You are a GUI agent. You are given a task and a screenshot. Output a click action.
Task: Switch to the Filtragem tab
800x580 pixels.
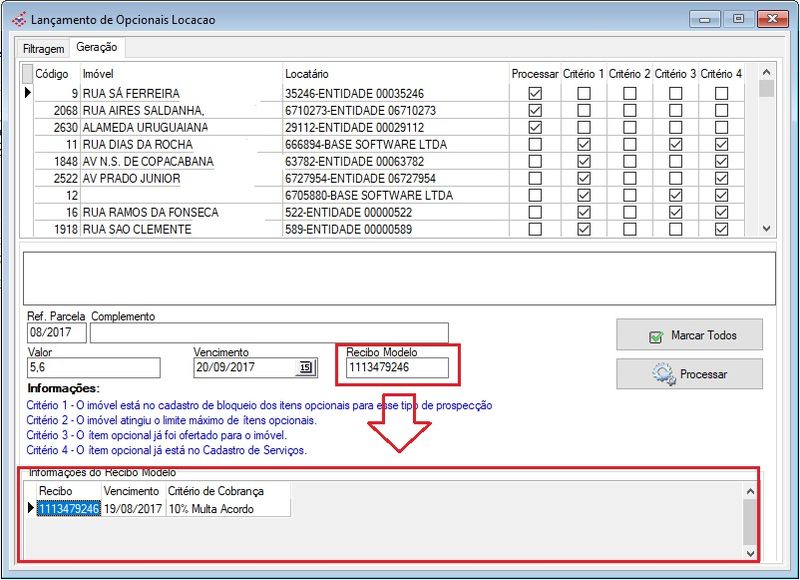[x=44, y=48]
